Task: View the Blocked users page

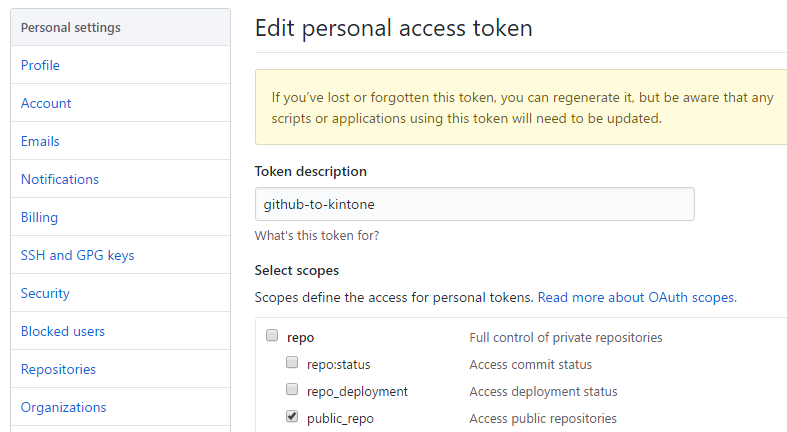Action: pyautogui.click(x=63, y=331)
